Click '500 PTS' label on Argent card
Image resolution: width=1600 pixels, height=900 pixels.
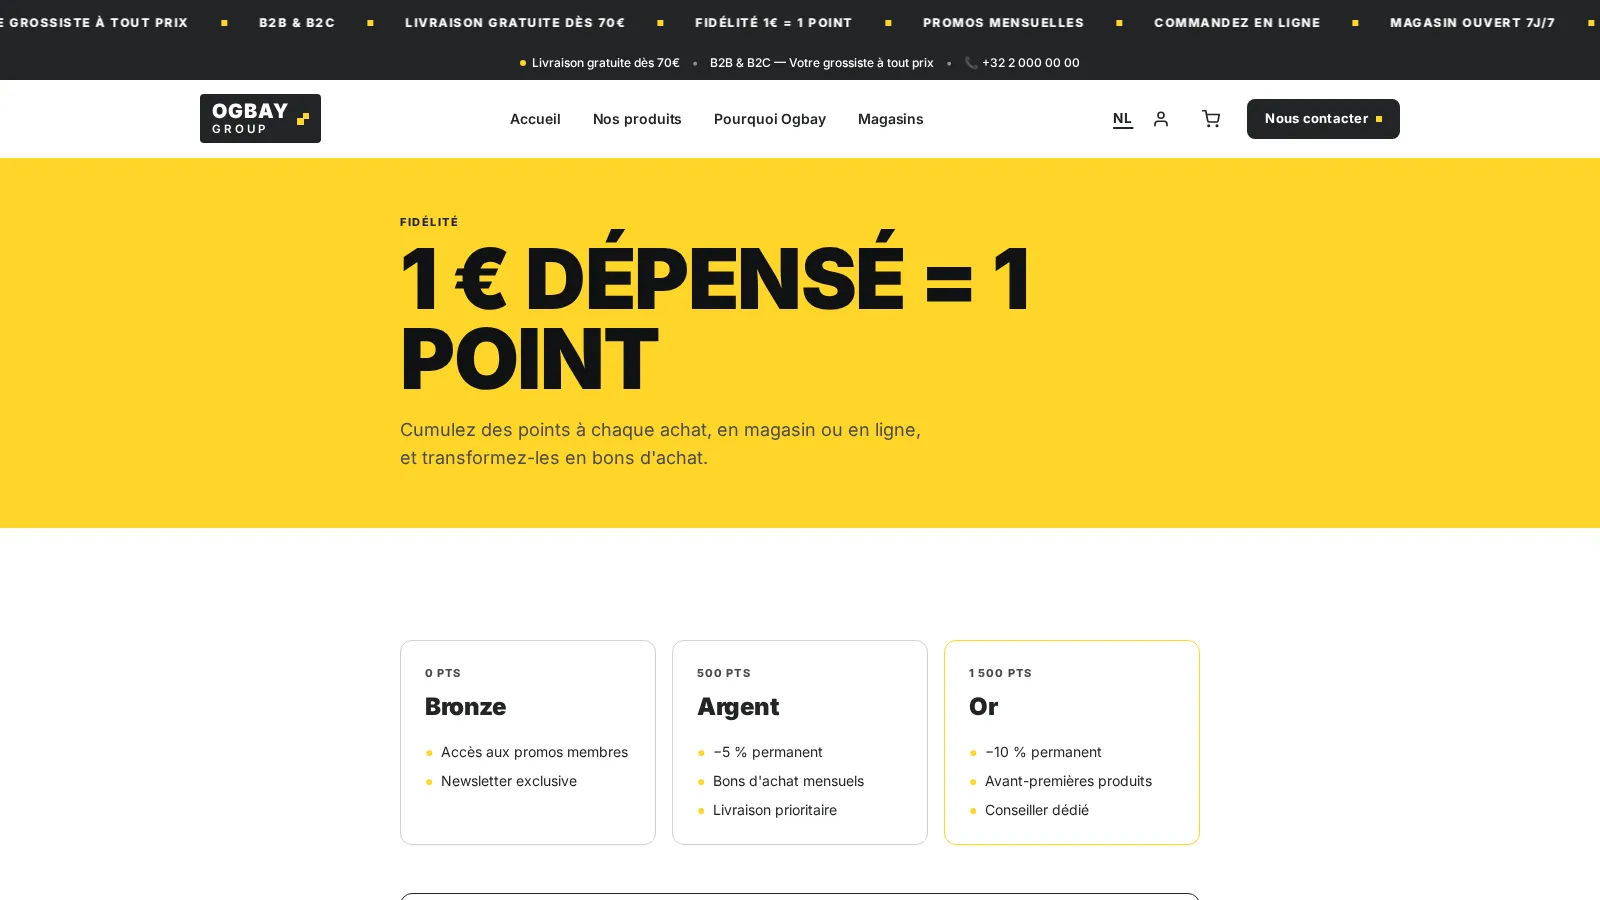point(724,673)
